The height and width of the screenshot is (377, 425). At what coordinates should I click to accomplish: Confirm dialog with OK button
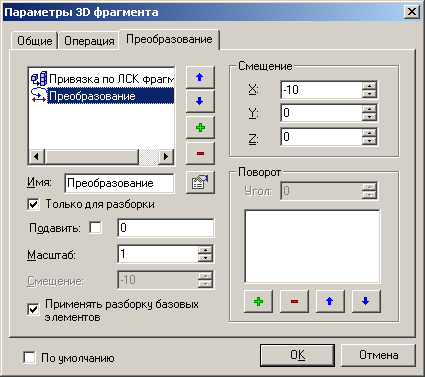tap(297, 355)
